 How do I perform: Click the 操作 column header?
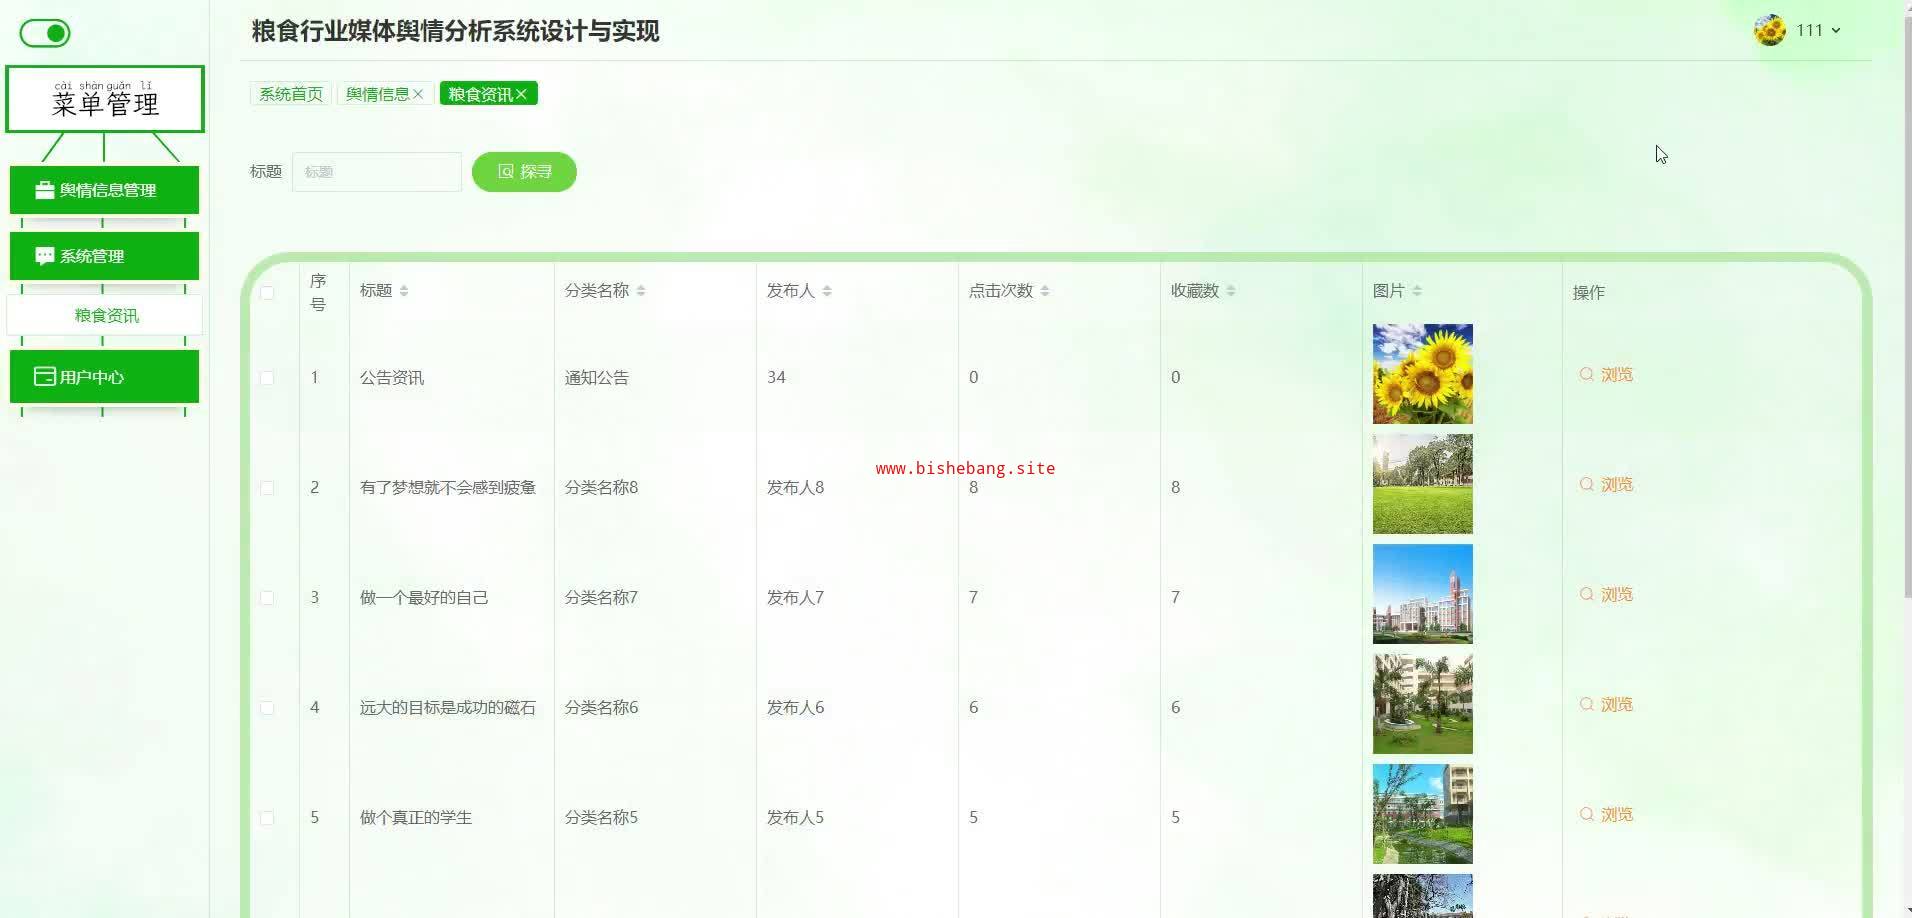1588,293
